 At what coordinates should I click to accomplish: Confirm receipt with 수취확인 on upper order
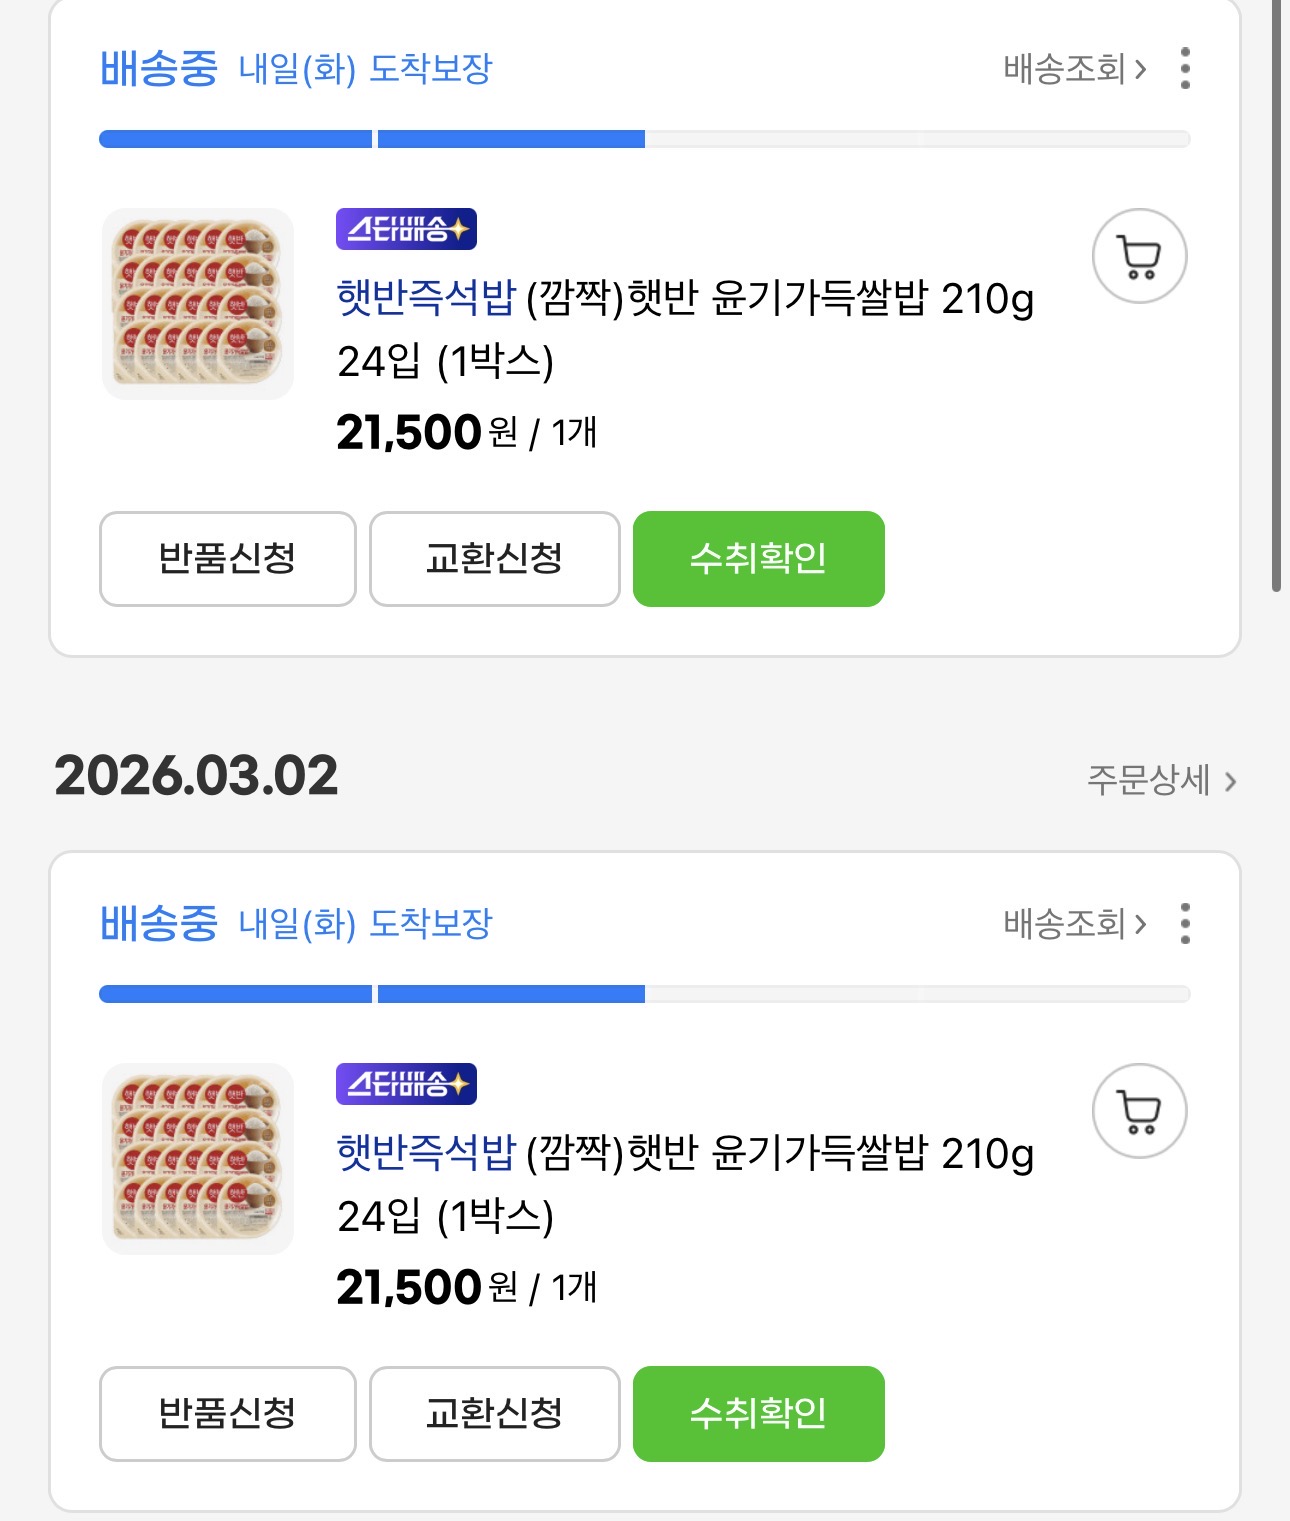(758, 559)
